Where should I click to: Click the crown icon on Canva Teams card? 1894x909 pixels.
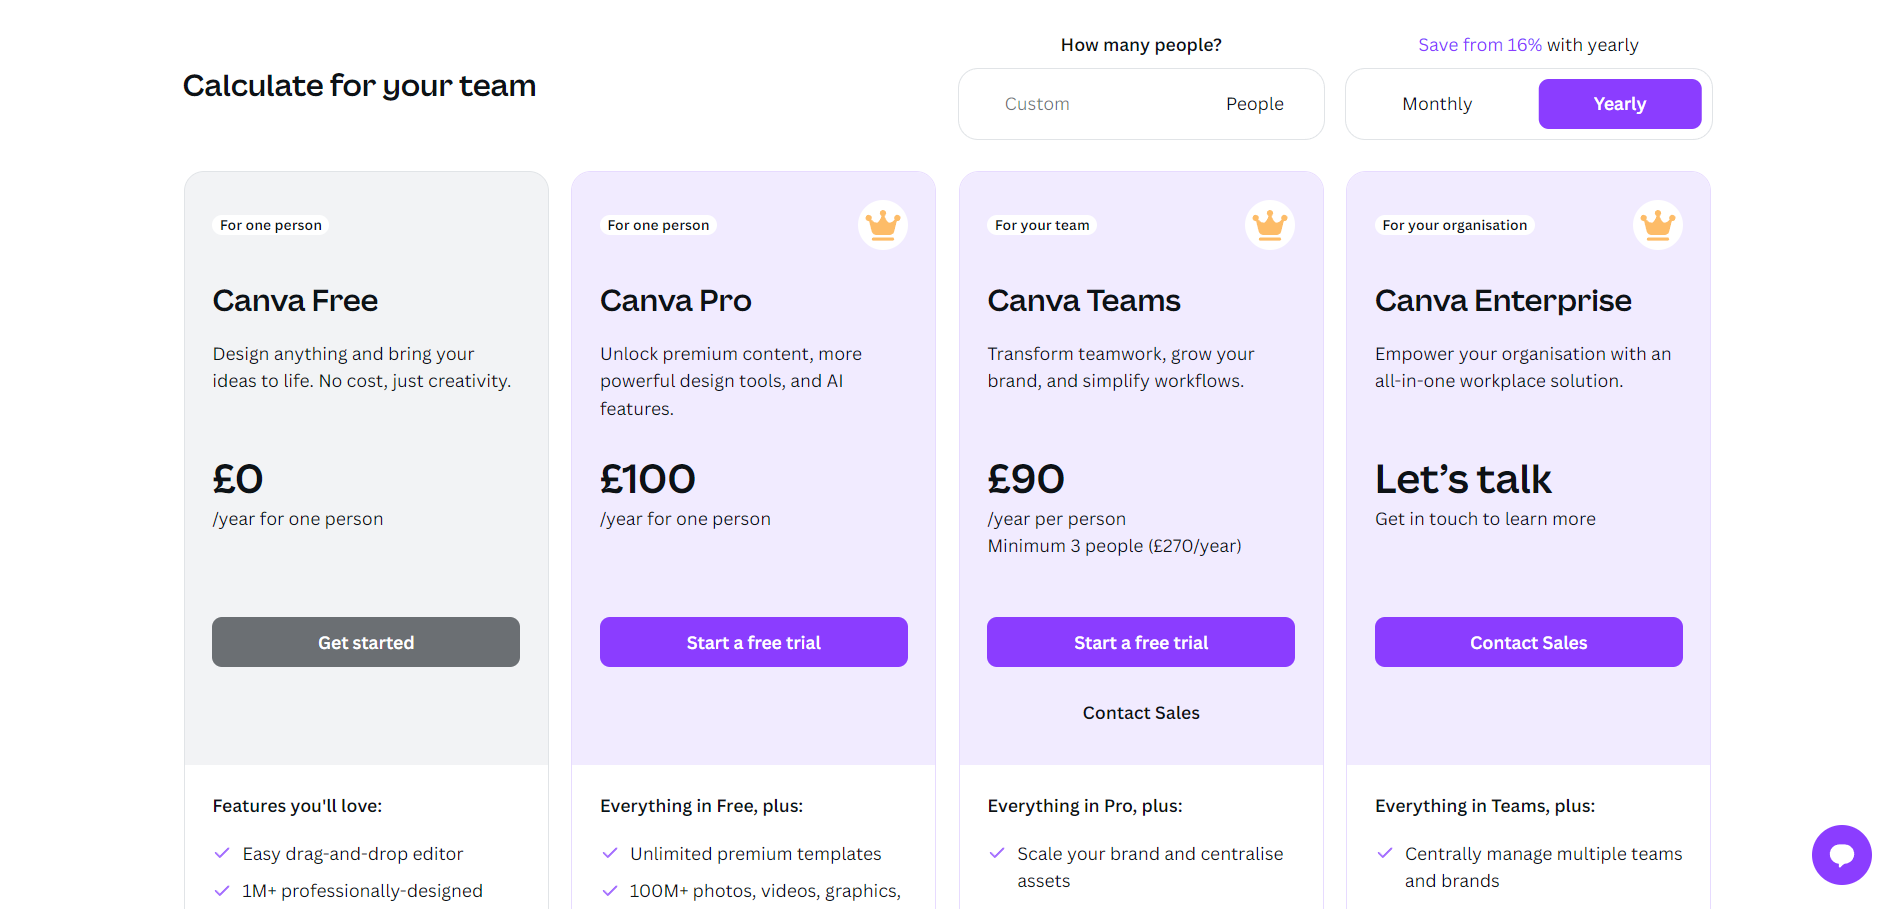[1269, 225]
